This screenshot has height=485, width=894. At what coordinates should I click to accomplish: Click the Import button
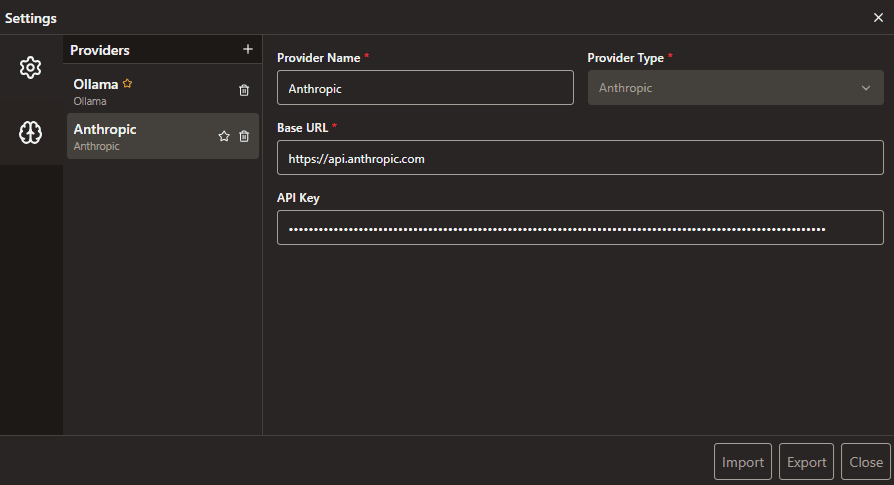click(x=743, y=462)
